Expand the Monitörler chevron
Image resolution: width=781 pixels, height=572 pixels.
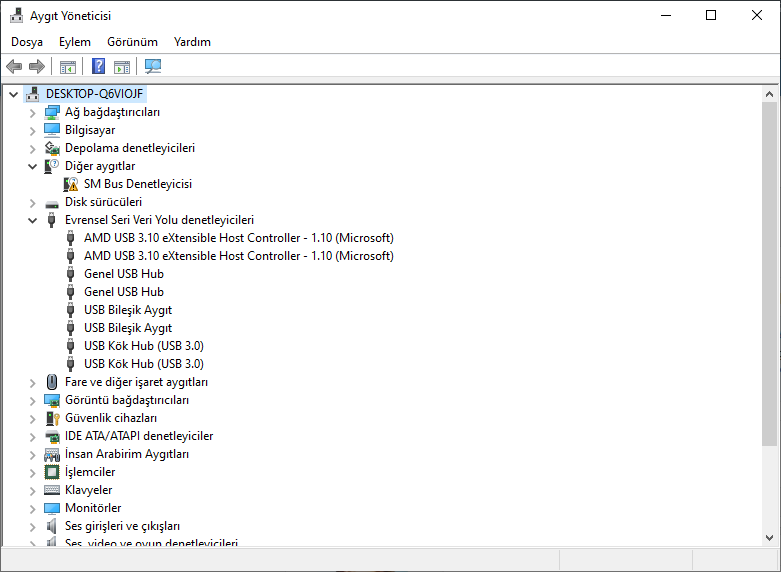[32, 509]
